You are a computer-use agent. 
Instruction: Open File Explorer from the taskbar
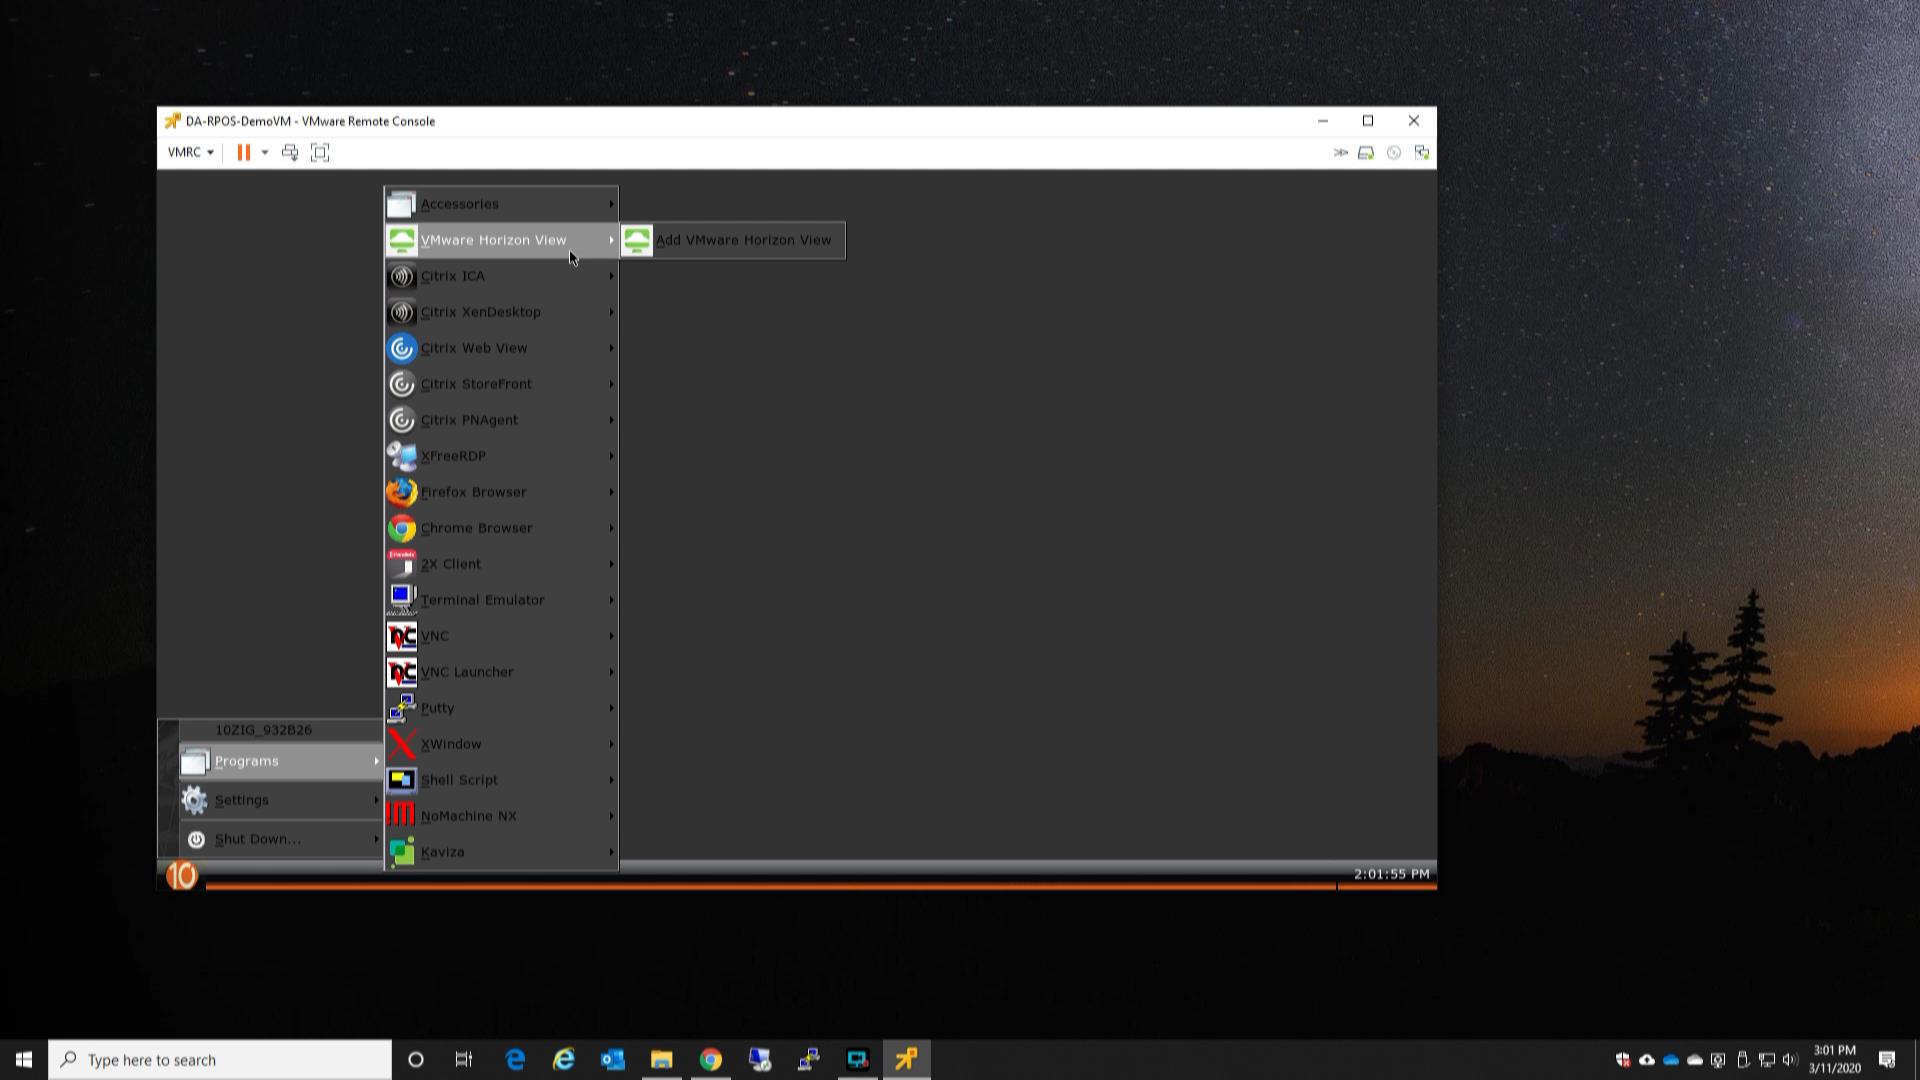(662, 1060)
